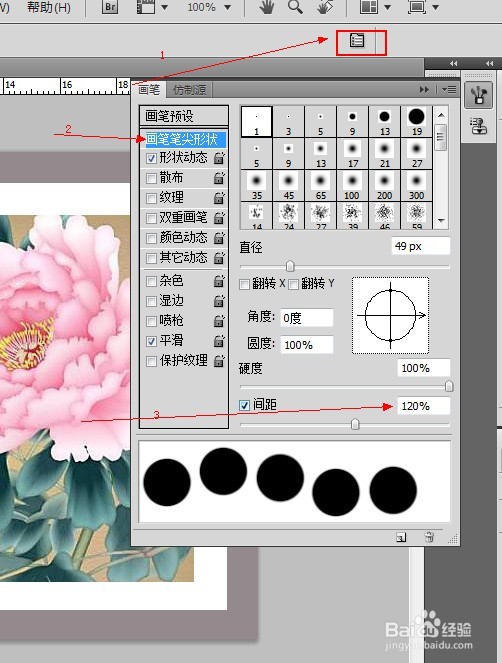The image size is (502, 663).
Task: Lock the 平滑 setting
Action: pos(219,341)
